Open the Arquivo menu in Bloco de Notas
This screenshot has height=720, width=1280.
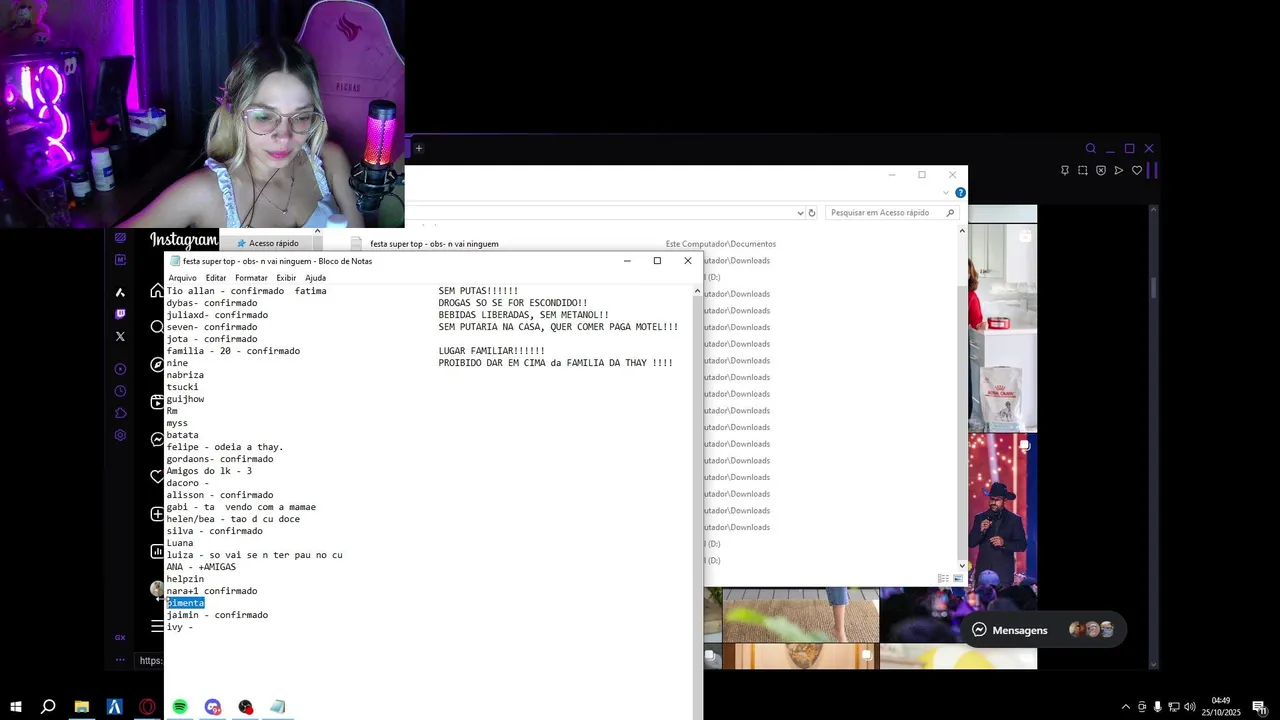182,278
